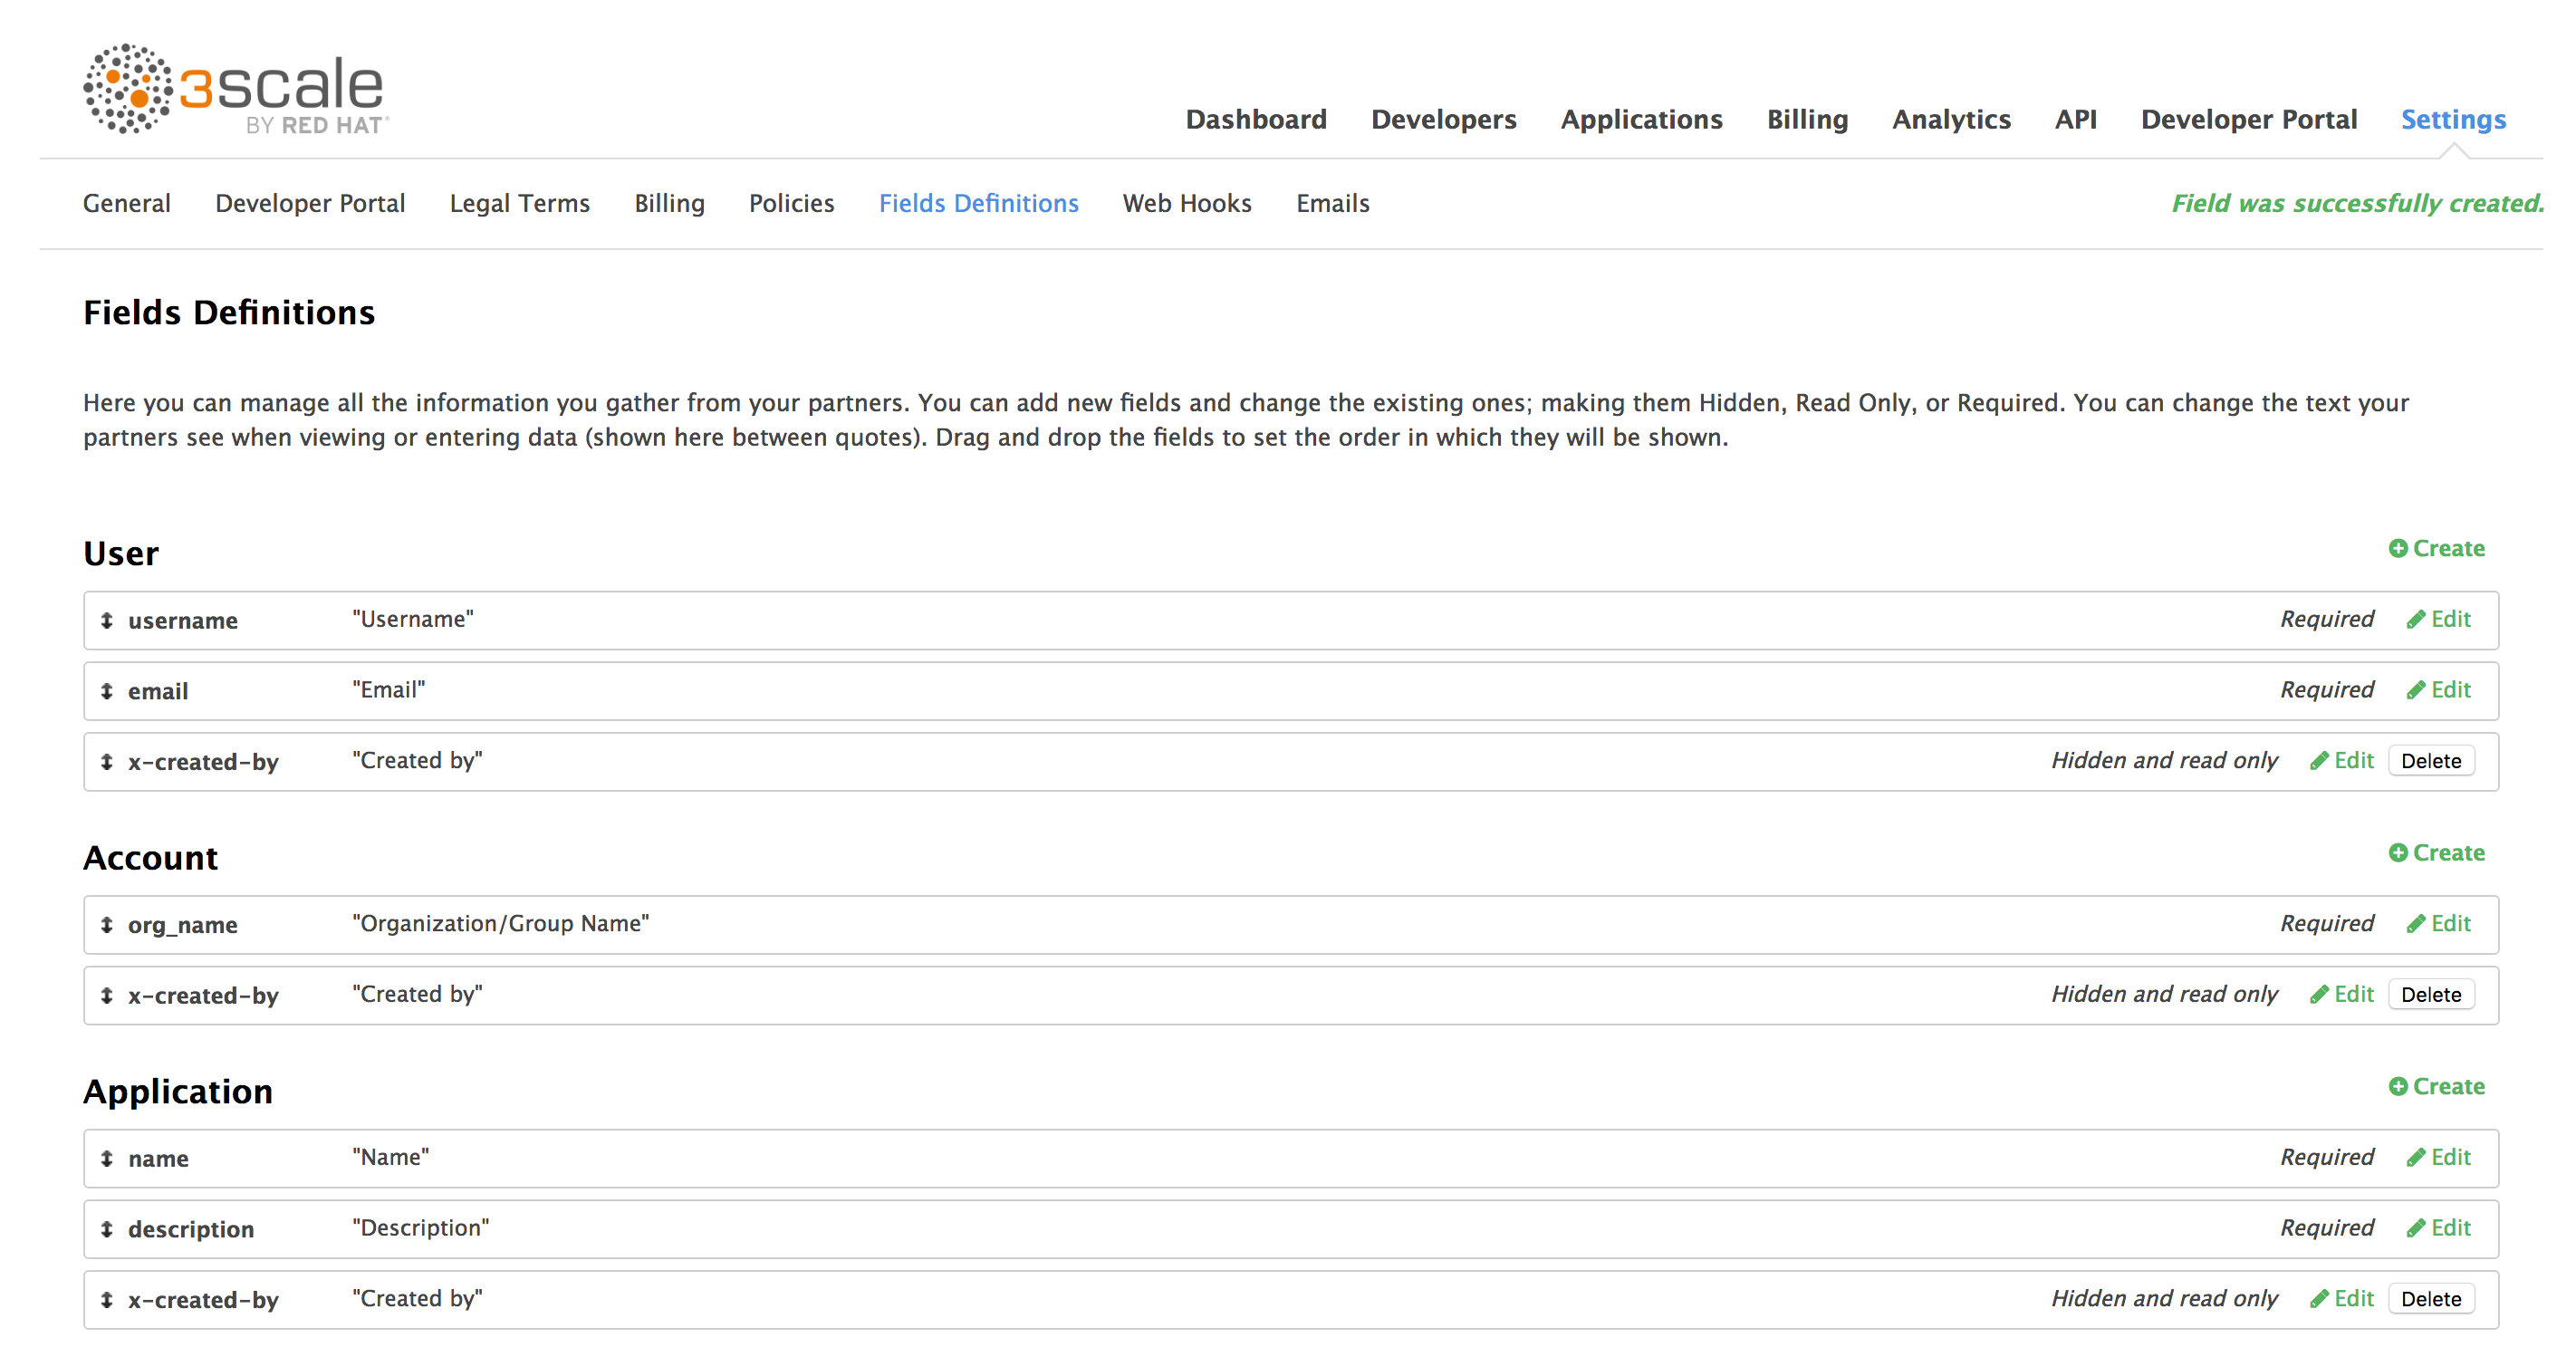Click the drag handle icon for the username field
Viewport: 2576px width, 1357px height.
(x=107, y=620)
